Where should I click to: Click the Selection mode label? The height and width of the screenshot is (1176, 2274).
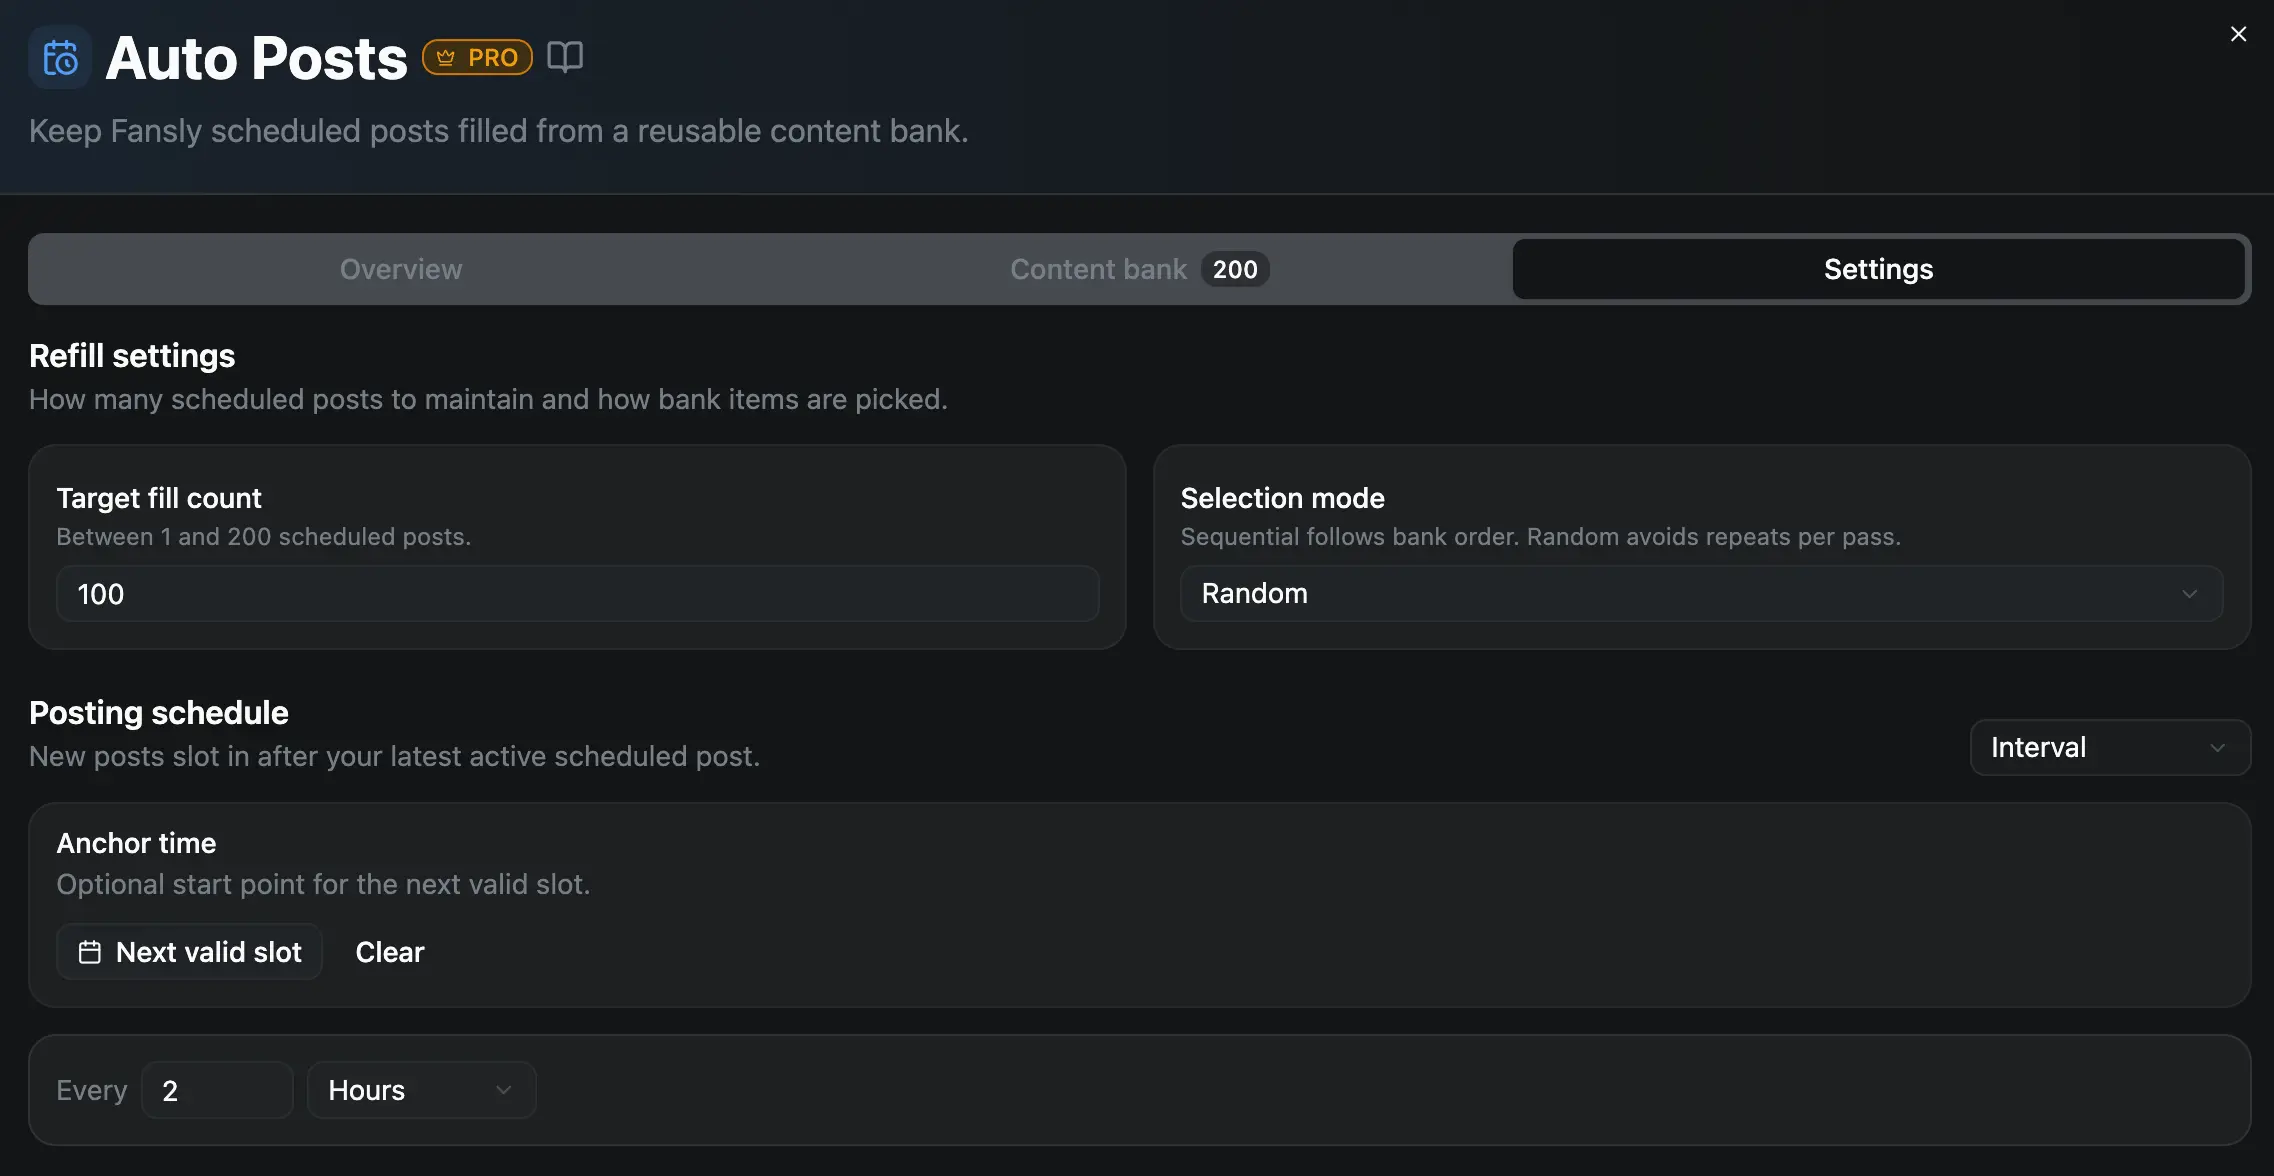coord(1282,498)
